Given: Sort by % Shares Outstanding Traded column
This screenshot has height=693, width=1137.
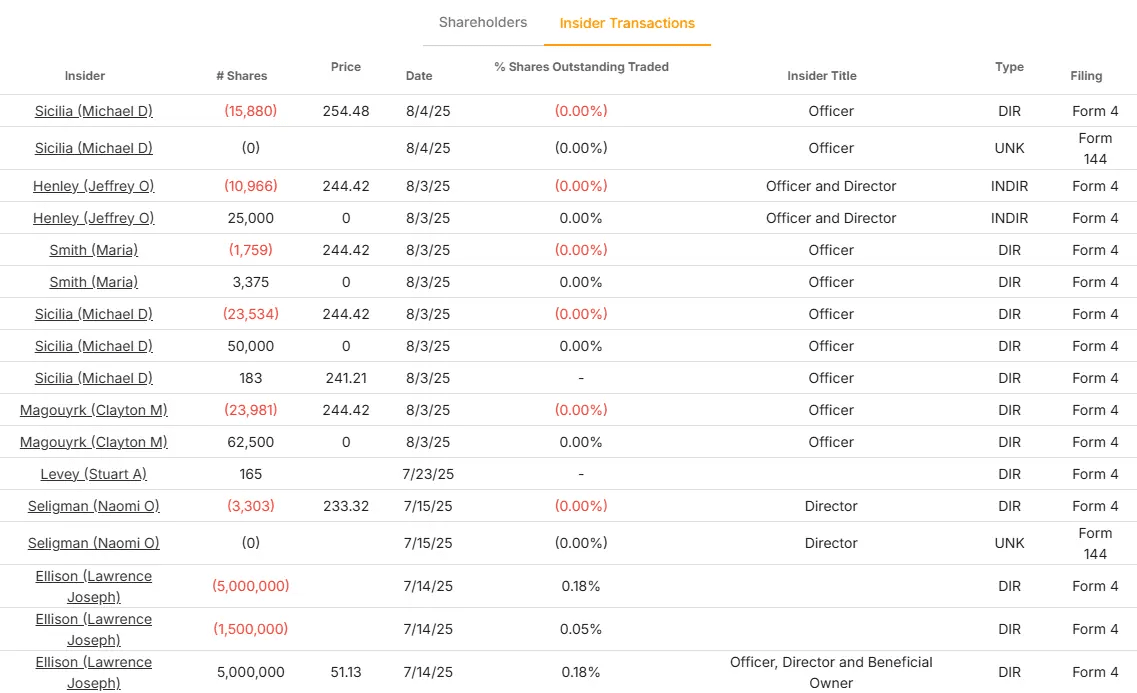Looking at the screenshot, I should (x=581, y=66).
